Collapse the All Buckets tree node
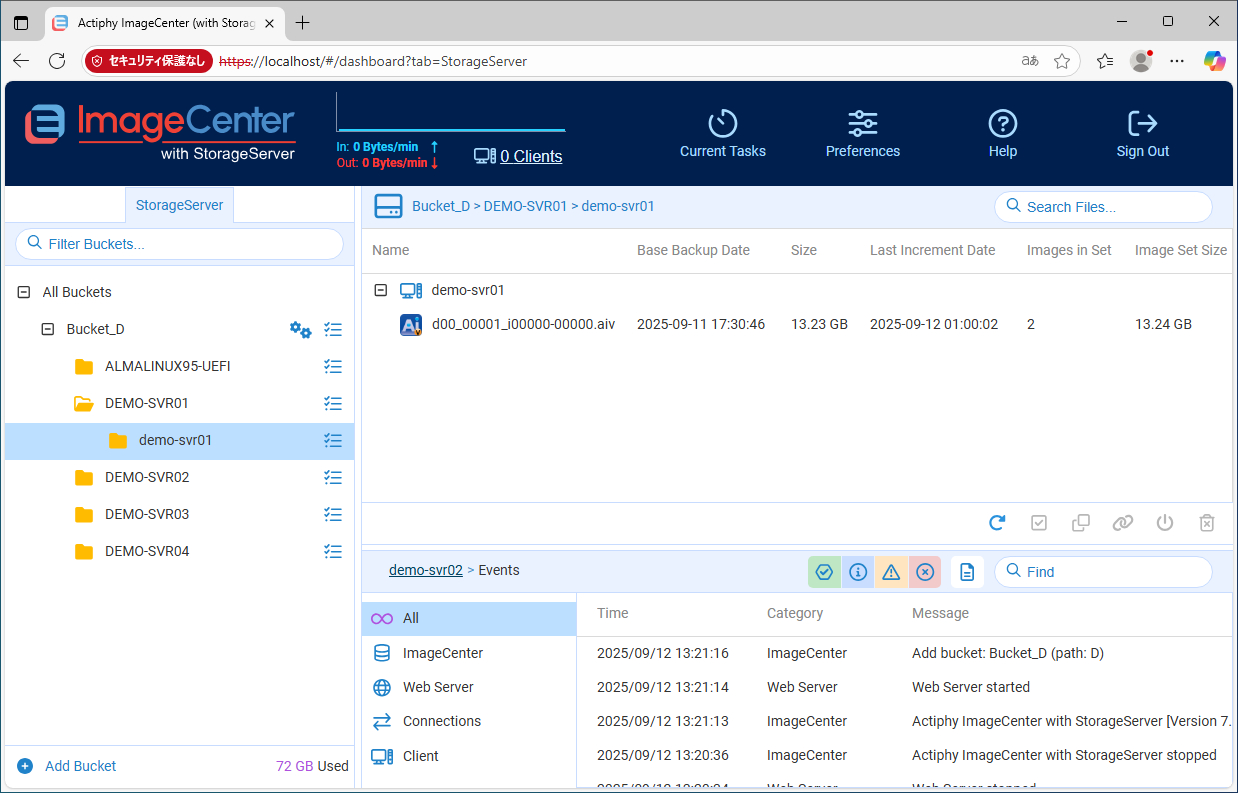This screenshot has height=793, width=1238. click(x=24, y=292)
